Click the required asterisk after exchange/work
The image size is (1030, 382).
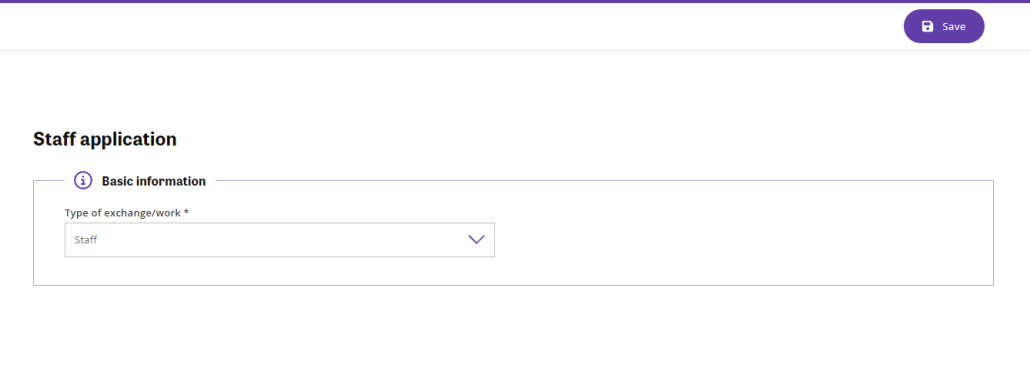(x=187, y=212)
